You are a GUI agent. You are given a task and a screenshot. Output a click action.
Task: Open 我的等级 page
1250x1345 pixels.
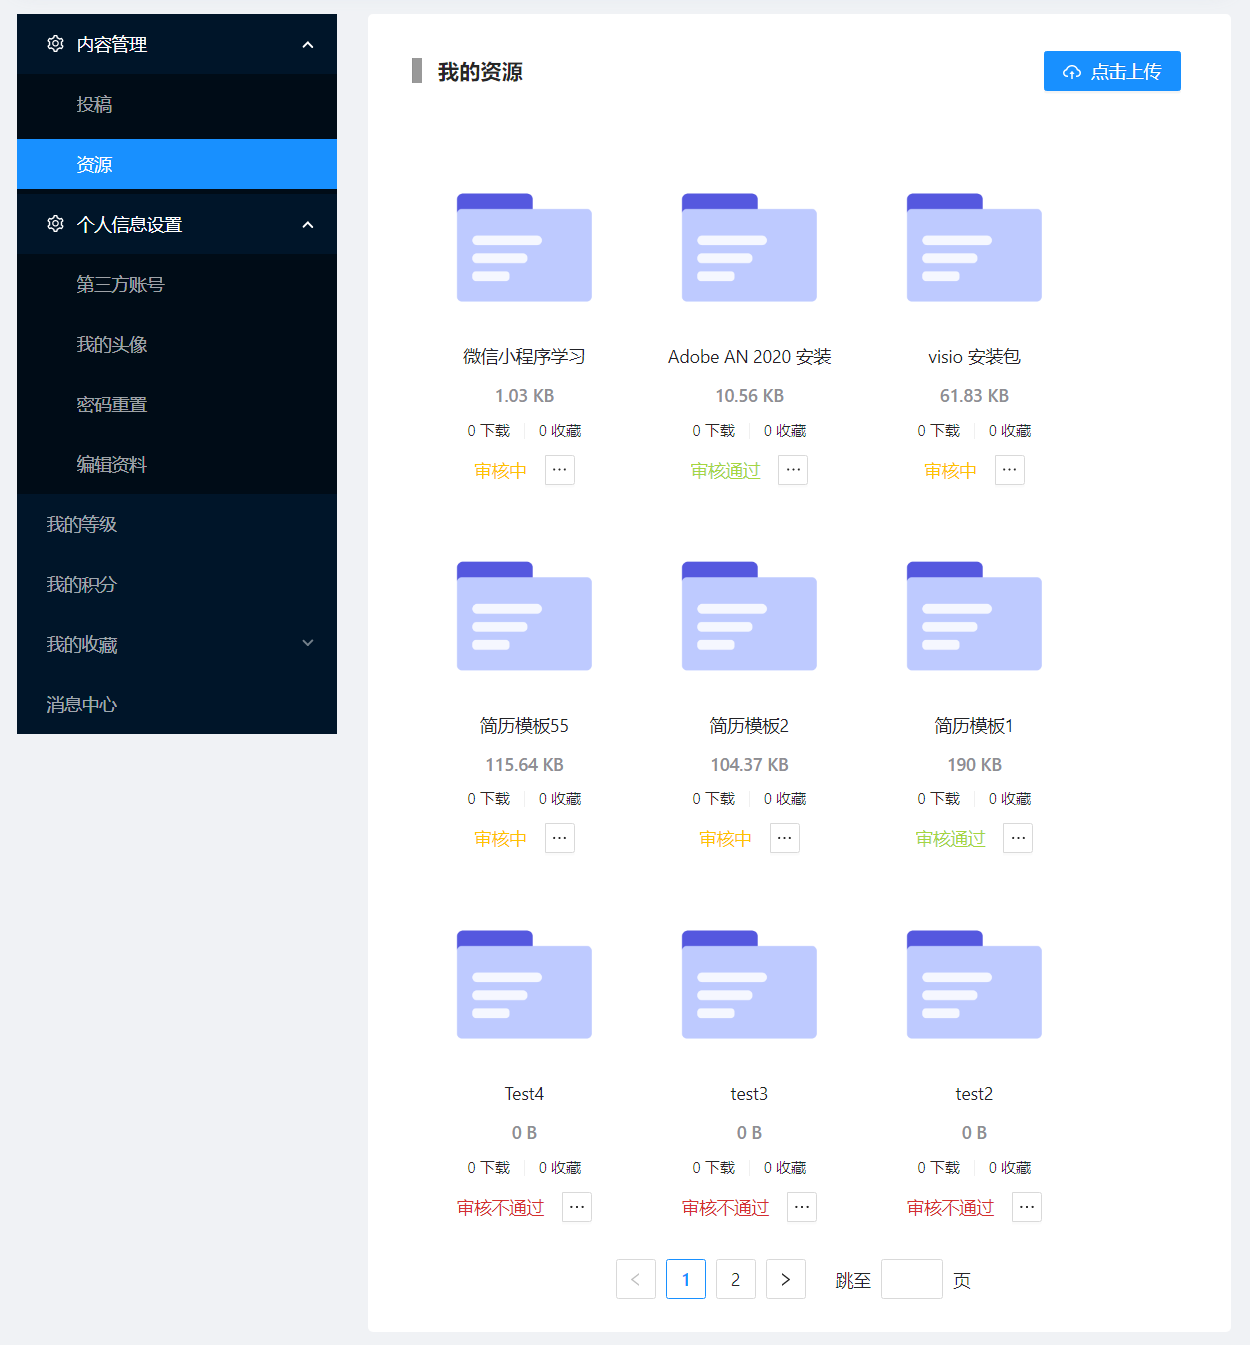point(177,524)
